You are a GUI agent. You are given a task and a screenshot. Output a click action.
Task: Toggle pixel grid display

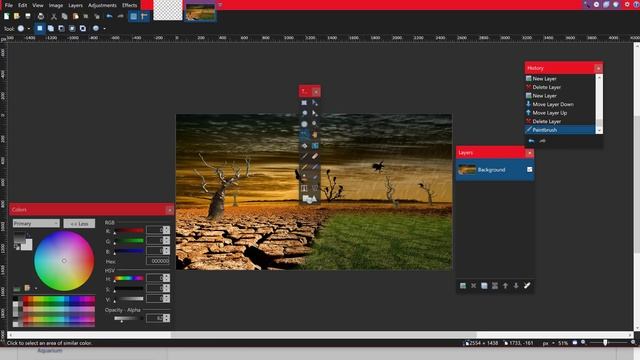pyautogui.click(x=133, y=16)
